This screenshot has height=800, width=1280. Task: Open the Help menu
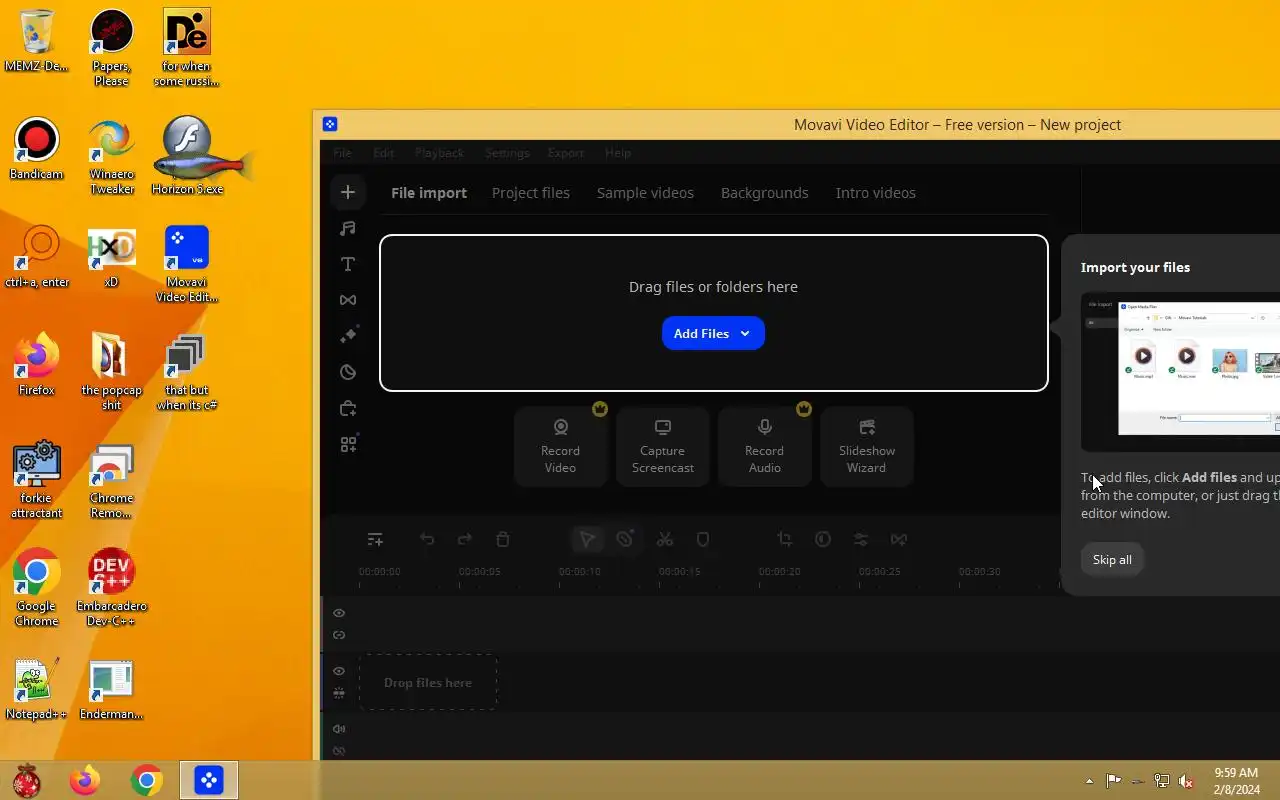pos(618,153)
